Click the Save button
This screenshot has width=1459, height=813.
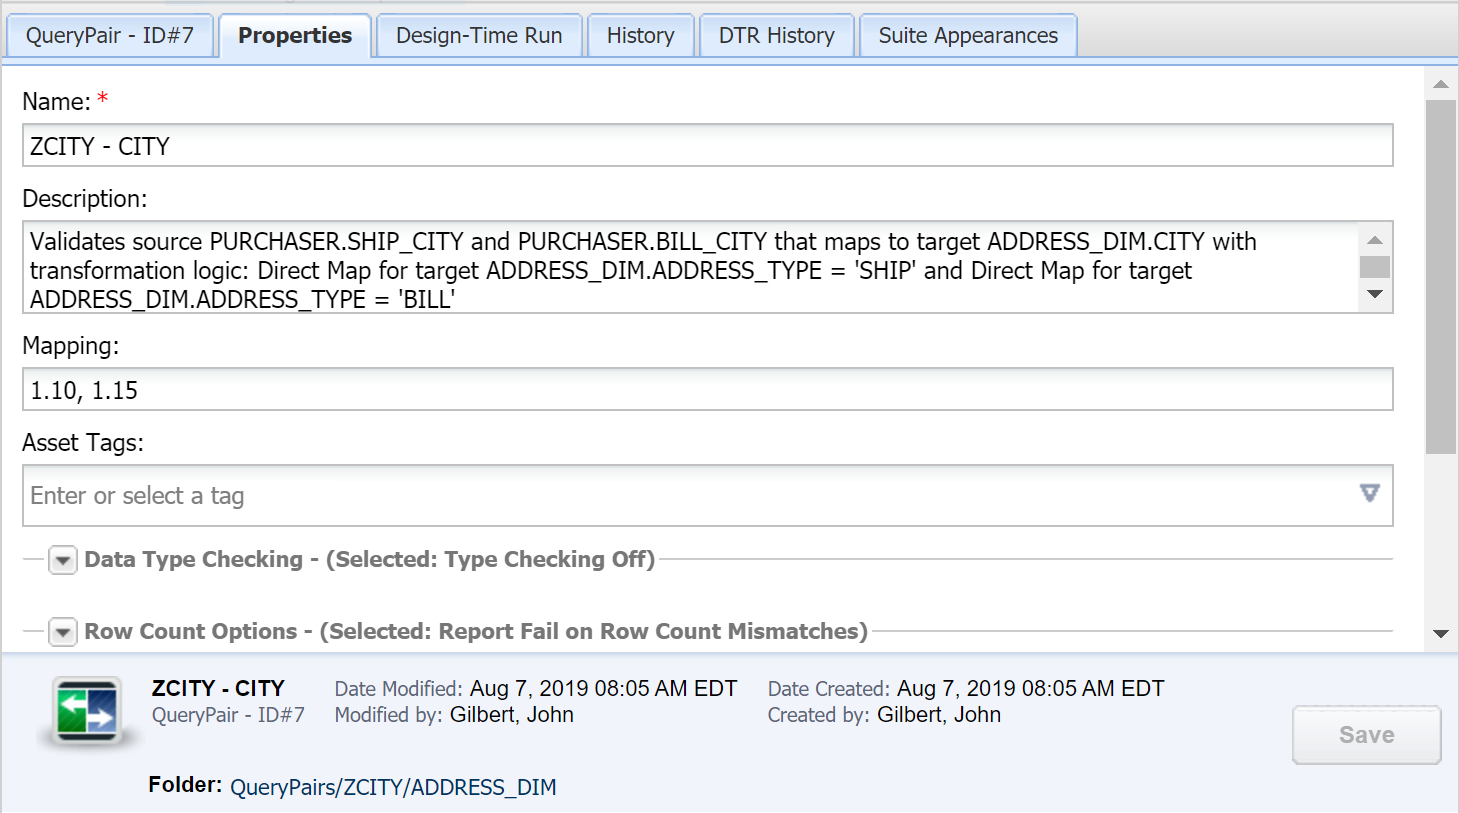pos(1366,735)
